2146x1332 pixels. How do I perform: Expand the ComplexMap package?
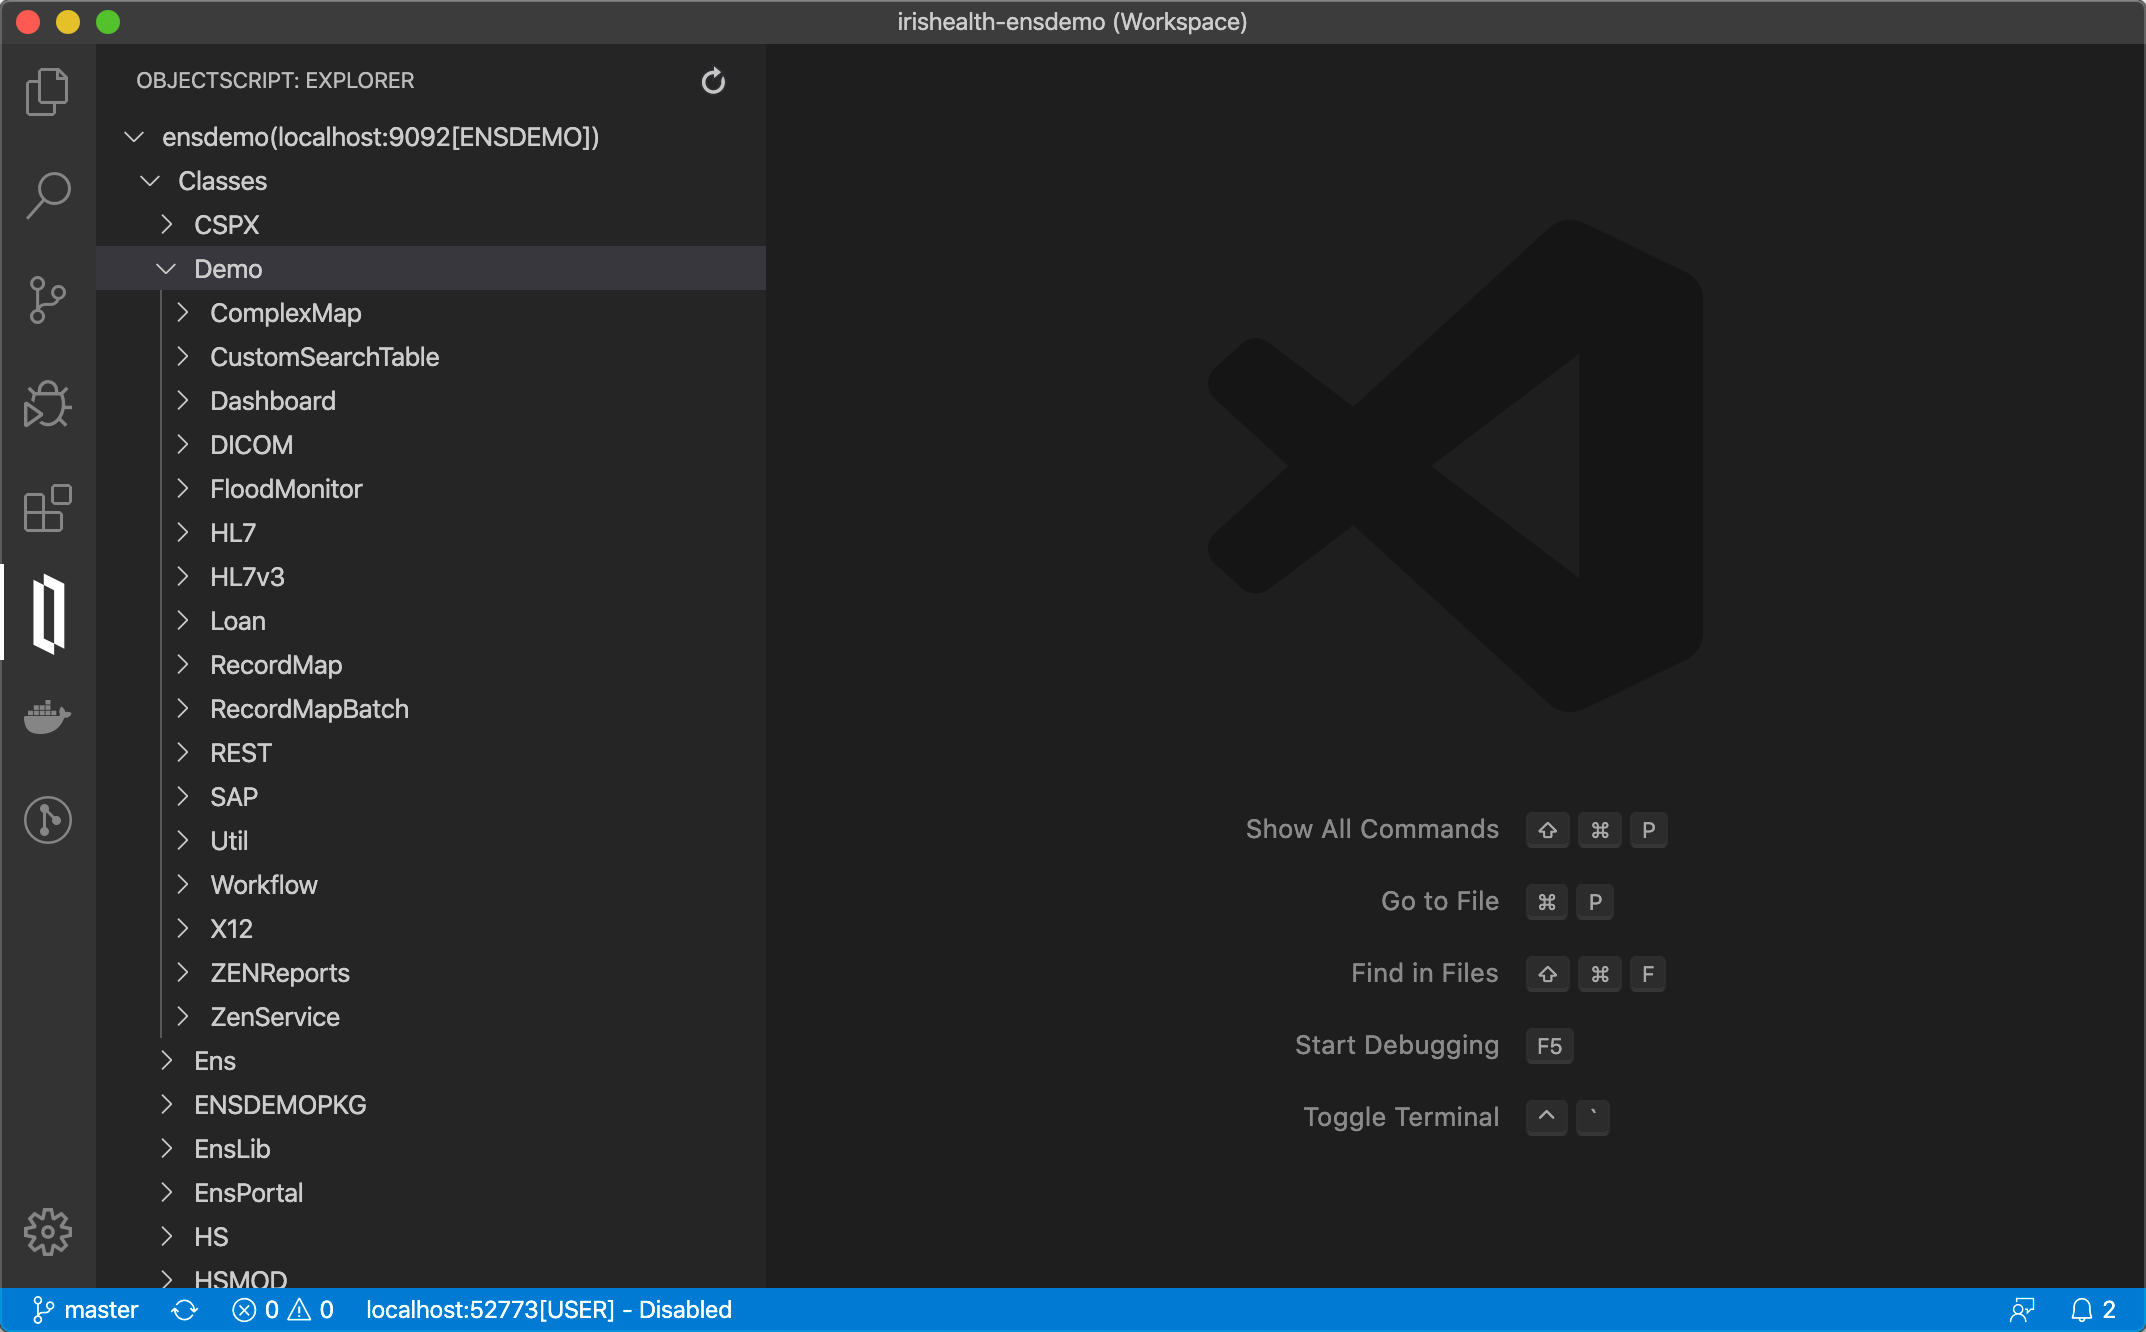[x=182, y=313]
